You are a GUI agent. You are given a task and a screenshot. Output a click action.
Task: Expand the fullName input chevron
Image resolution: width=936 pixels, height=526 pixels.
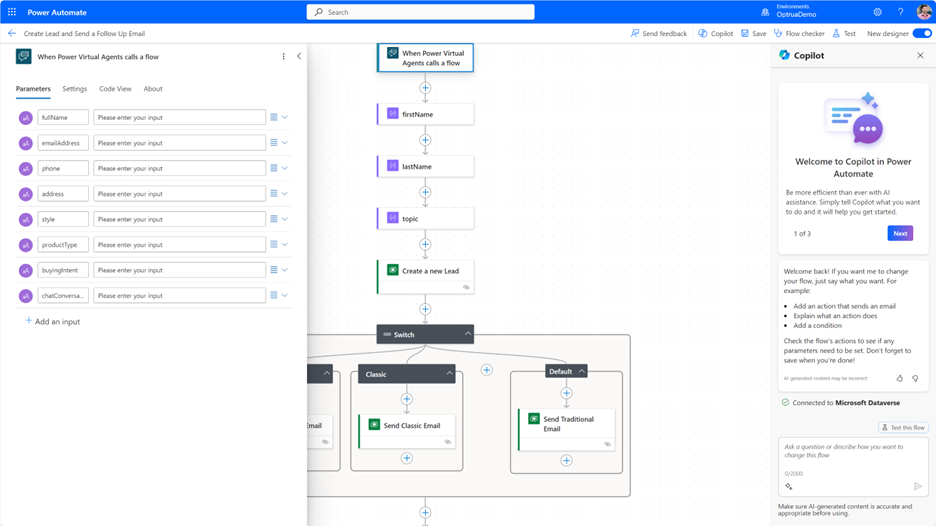(x=285, y=117)
